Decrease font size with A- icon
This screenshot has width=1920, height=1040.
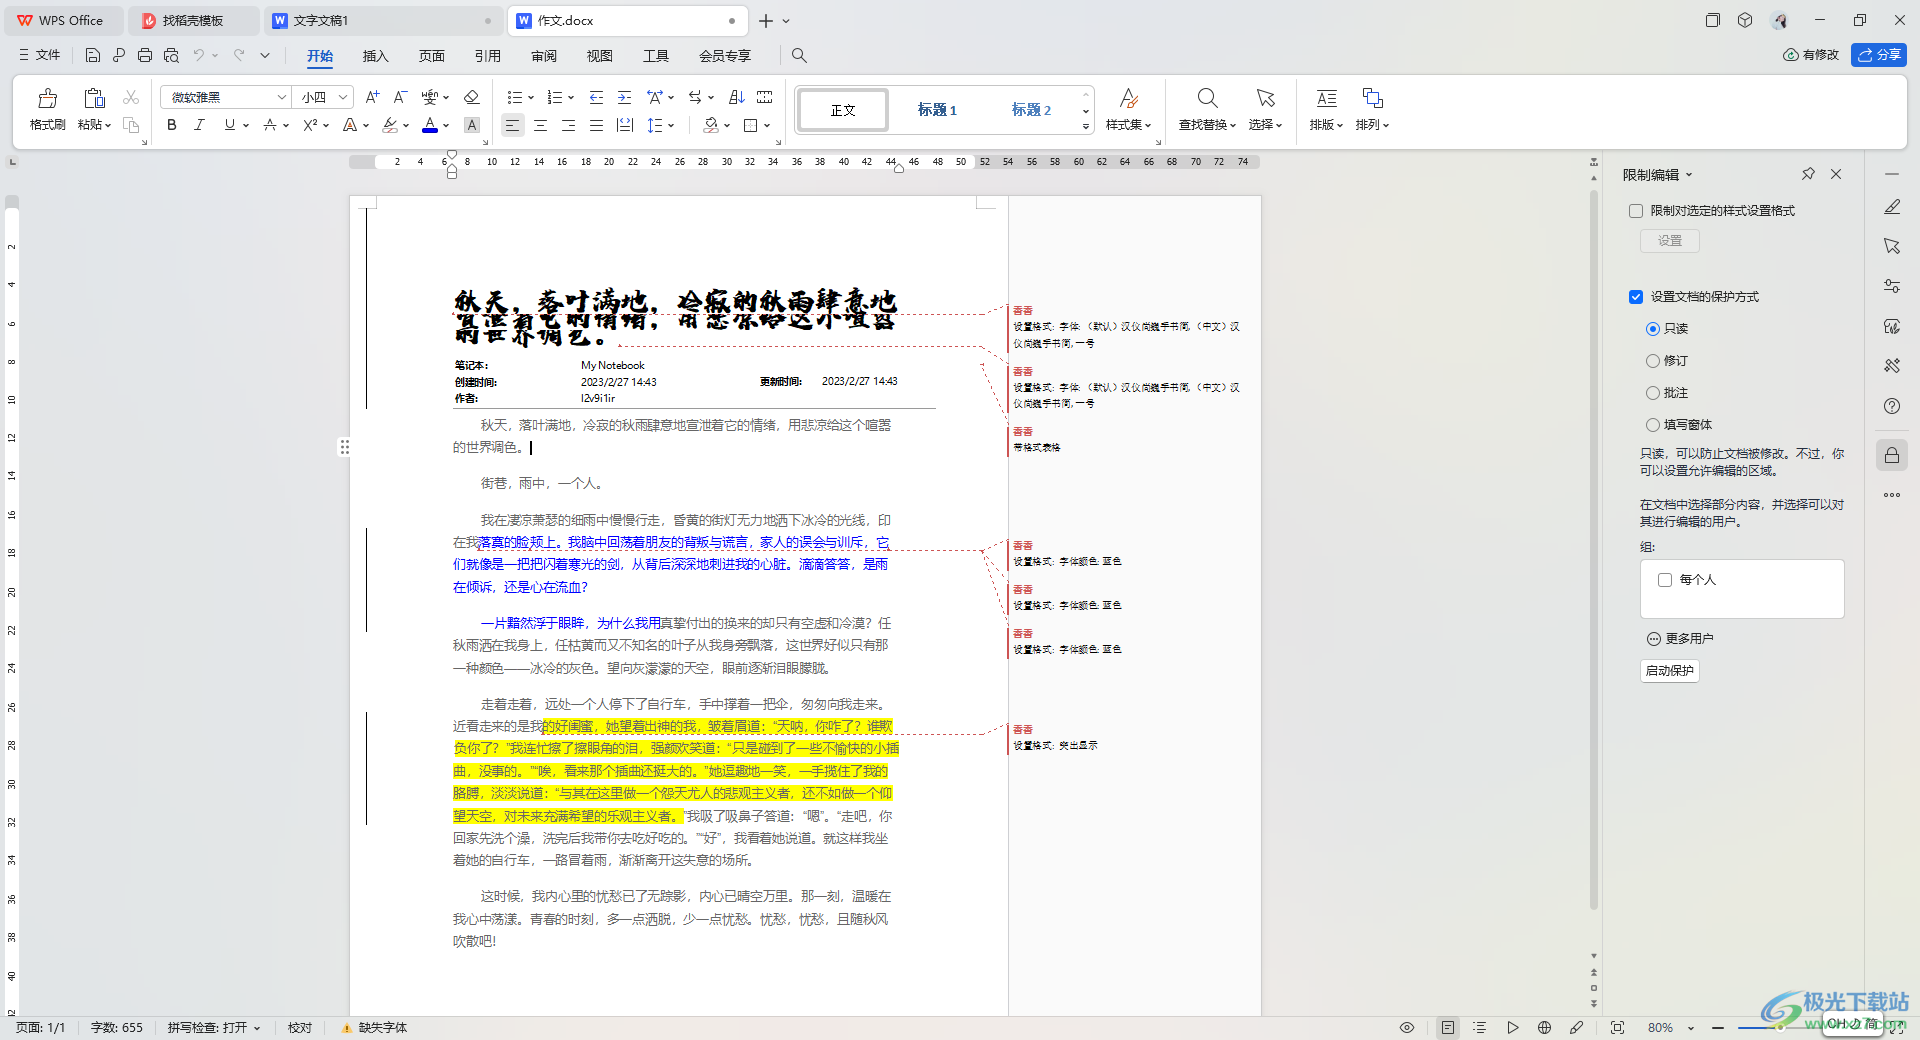click(x=400, y=97)
